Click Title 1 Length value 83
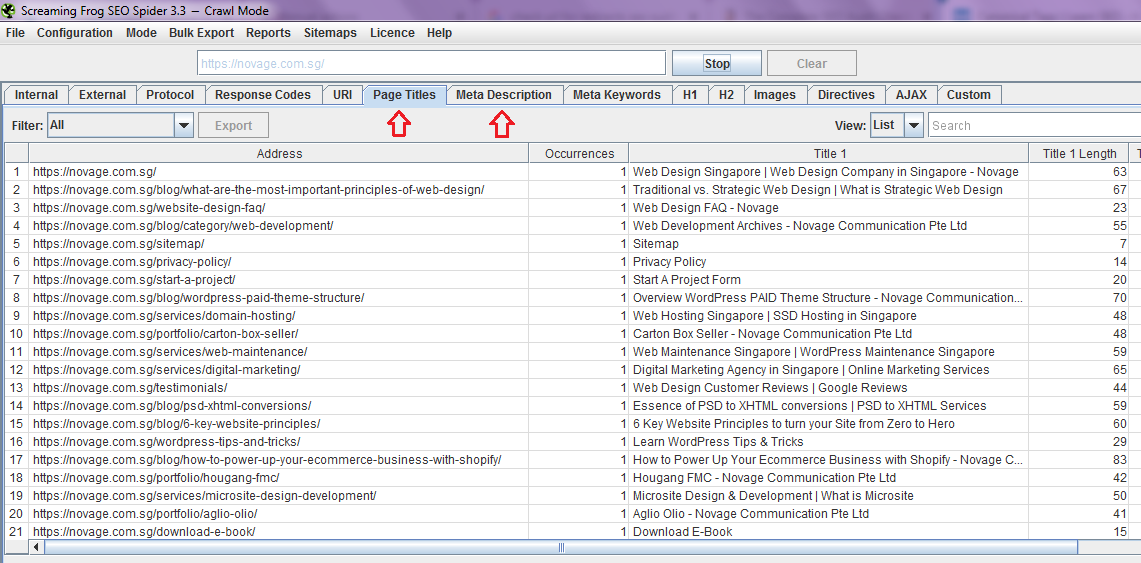 pos(1119,460)
